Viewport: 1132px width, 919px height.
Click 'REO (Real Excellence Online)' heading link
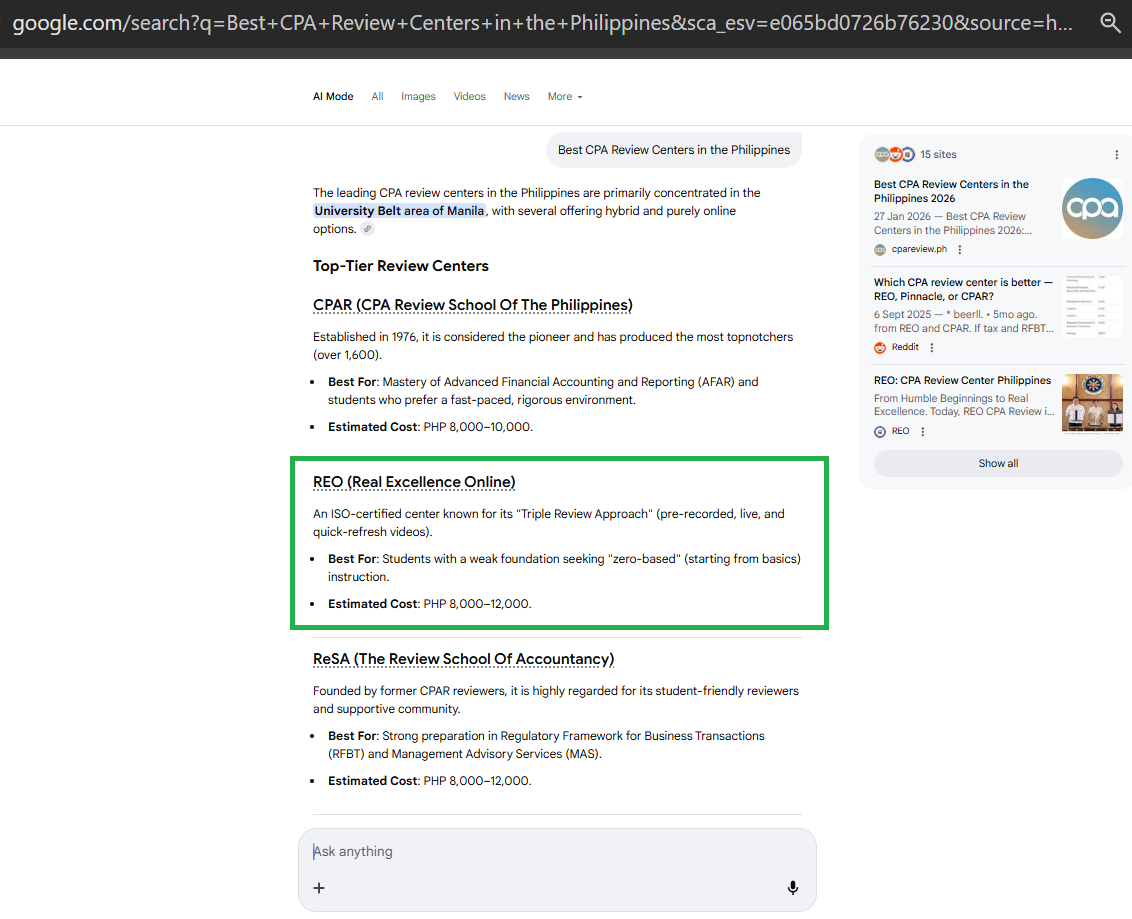414,482
